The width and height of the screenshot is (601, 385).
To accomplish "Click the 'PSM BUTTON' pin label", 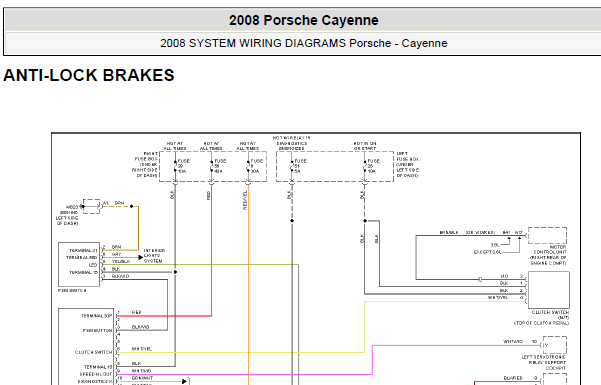I will [97, 330].
